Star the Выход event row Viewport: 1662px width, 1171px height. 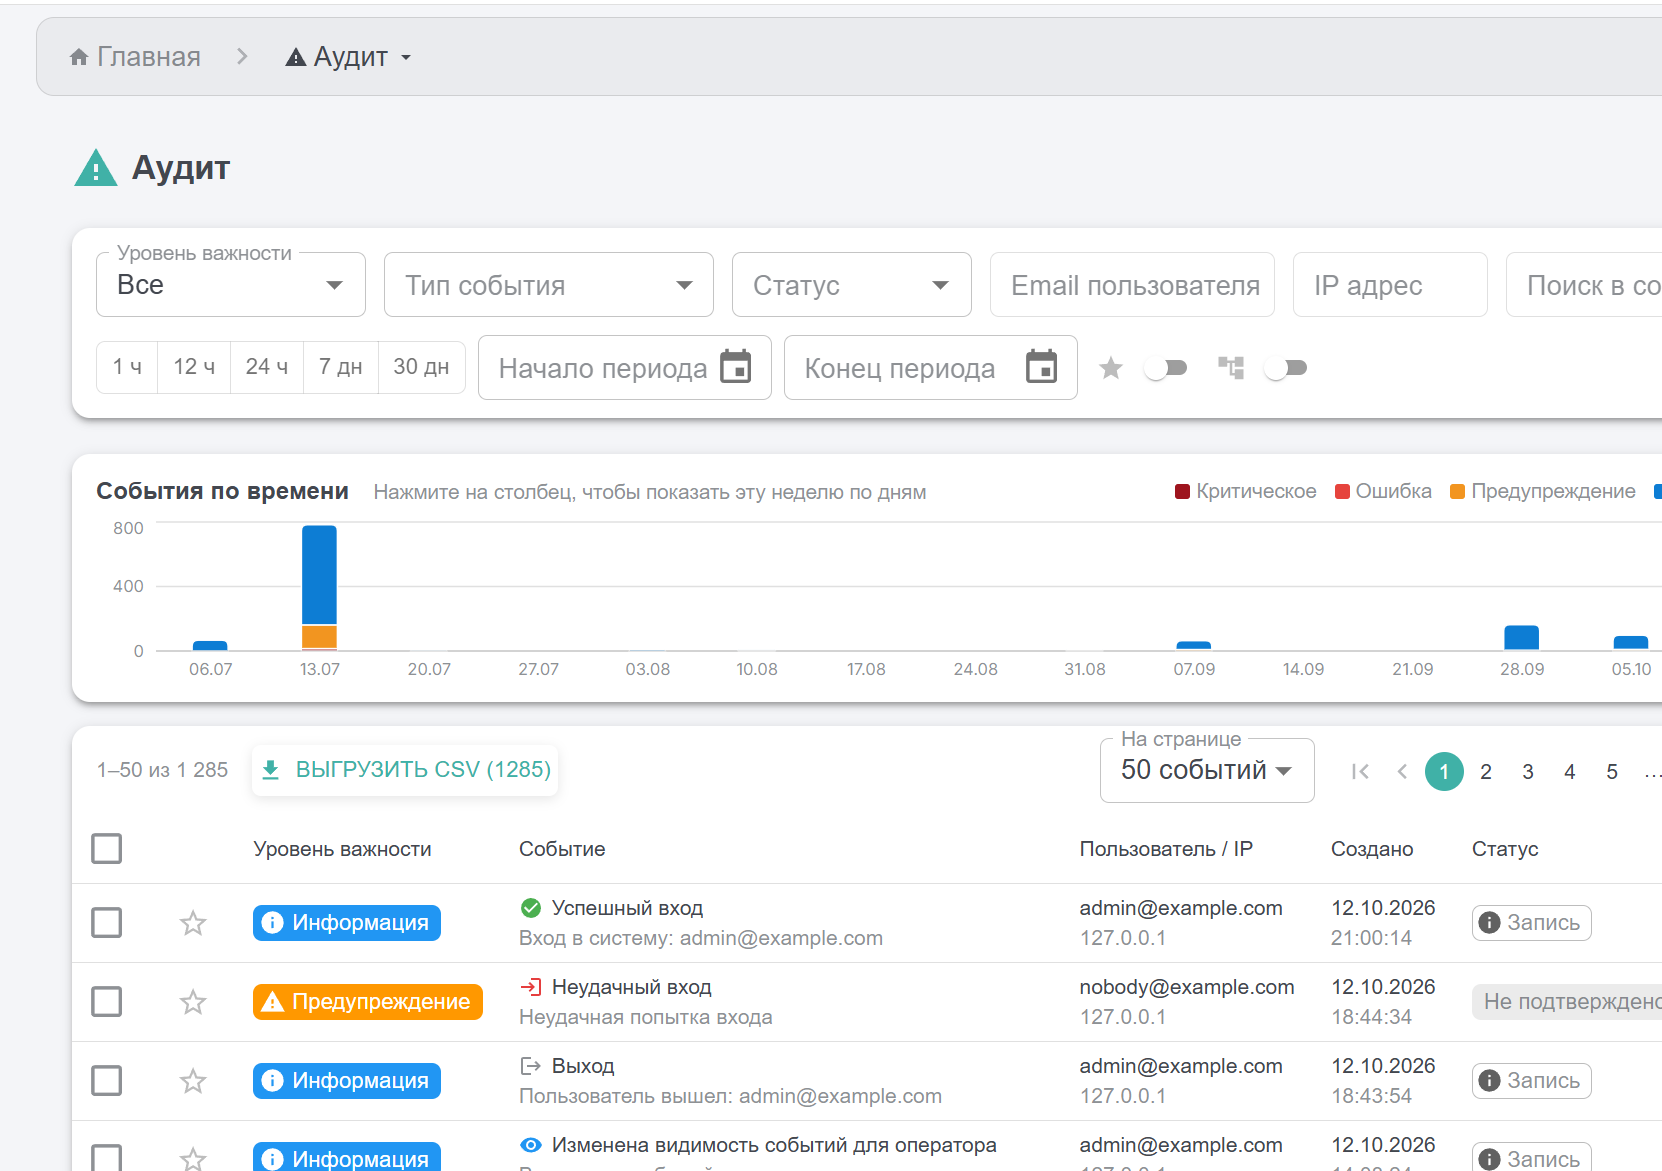pos(193,1081)
